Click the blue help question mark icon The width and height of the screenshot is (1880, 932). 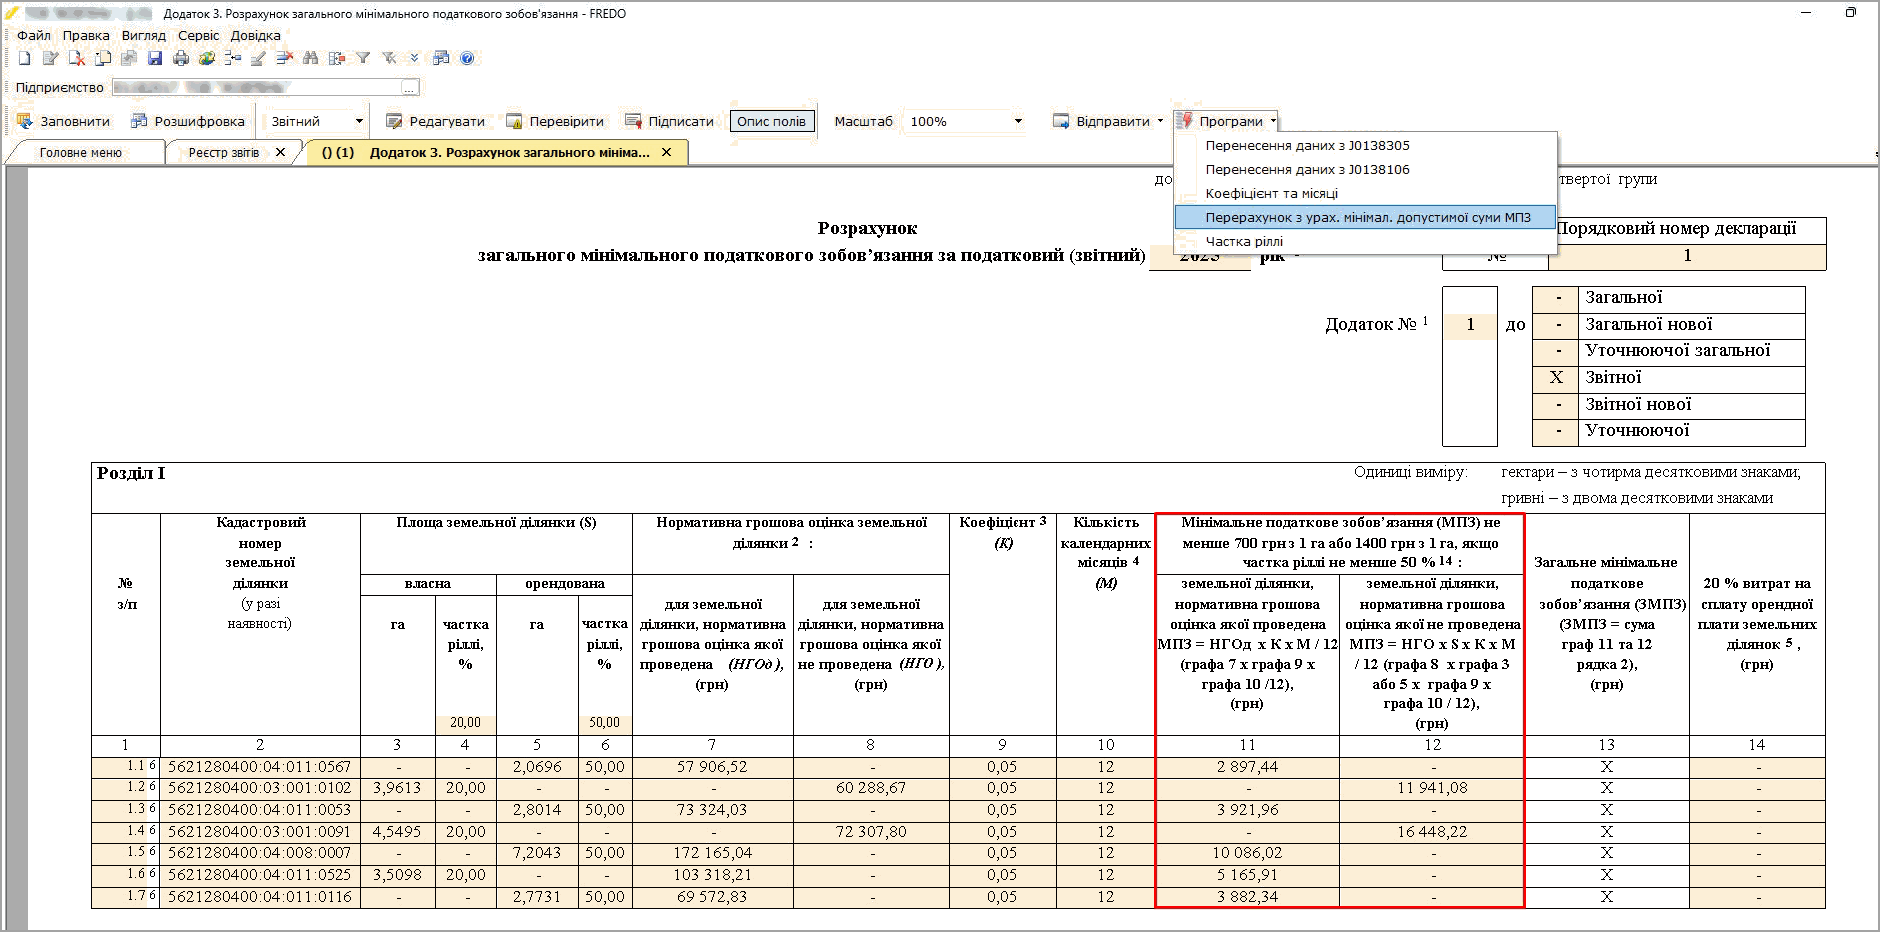coord(467,59)
